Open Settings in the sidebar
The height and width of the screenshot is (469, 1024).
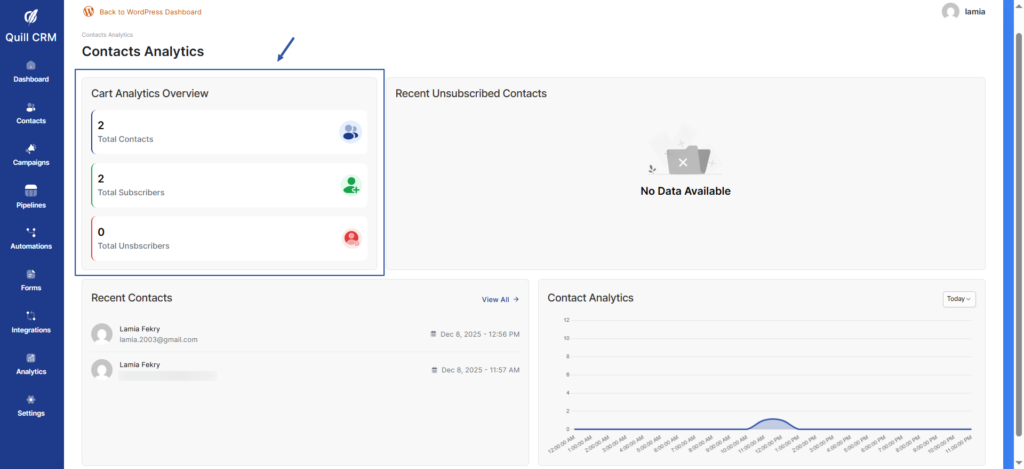coord(31,405)
